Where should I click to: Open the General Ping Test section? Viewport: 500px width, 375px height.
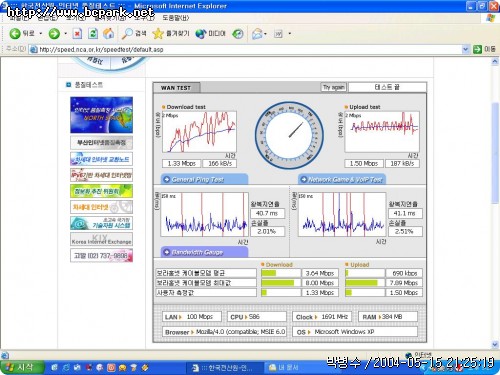pyautogui.click(x=204, y=180)
